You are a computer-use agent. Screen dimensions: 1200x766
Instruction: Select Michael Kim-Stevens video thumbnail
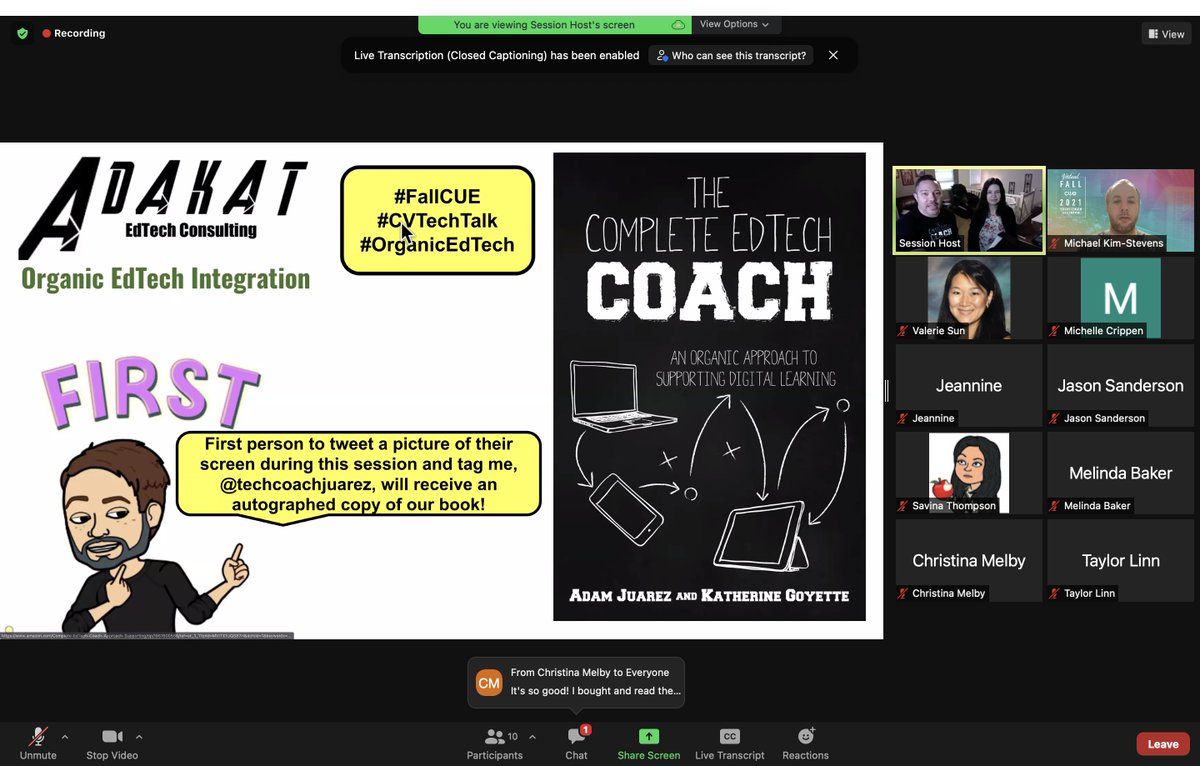click(1120, 210)
